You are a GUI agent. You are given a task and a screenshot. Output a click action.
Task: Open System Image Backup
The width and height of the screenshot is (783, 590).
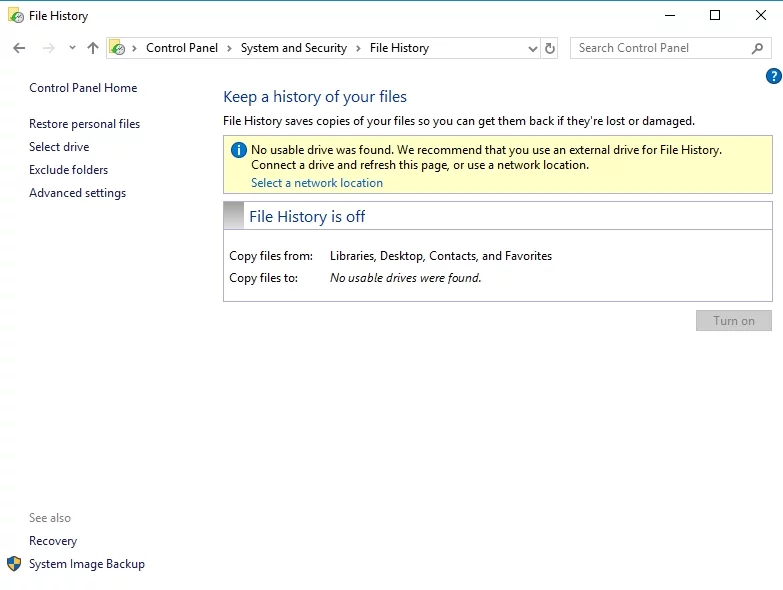pos(86,564)
